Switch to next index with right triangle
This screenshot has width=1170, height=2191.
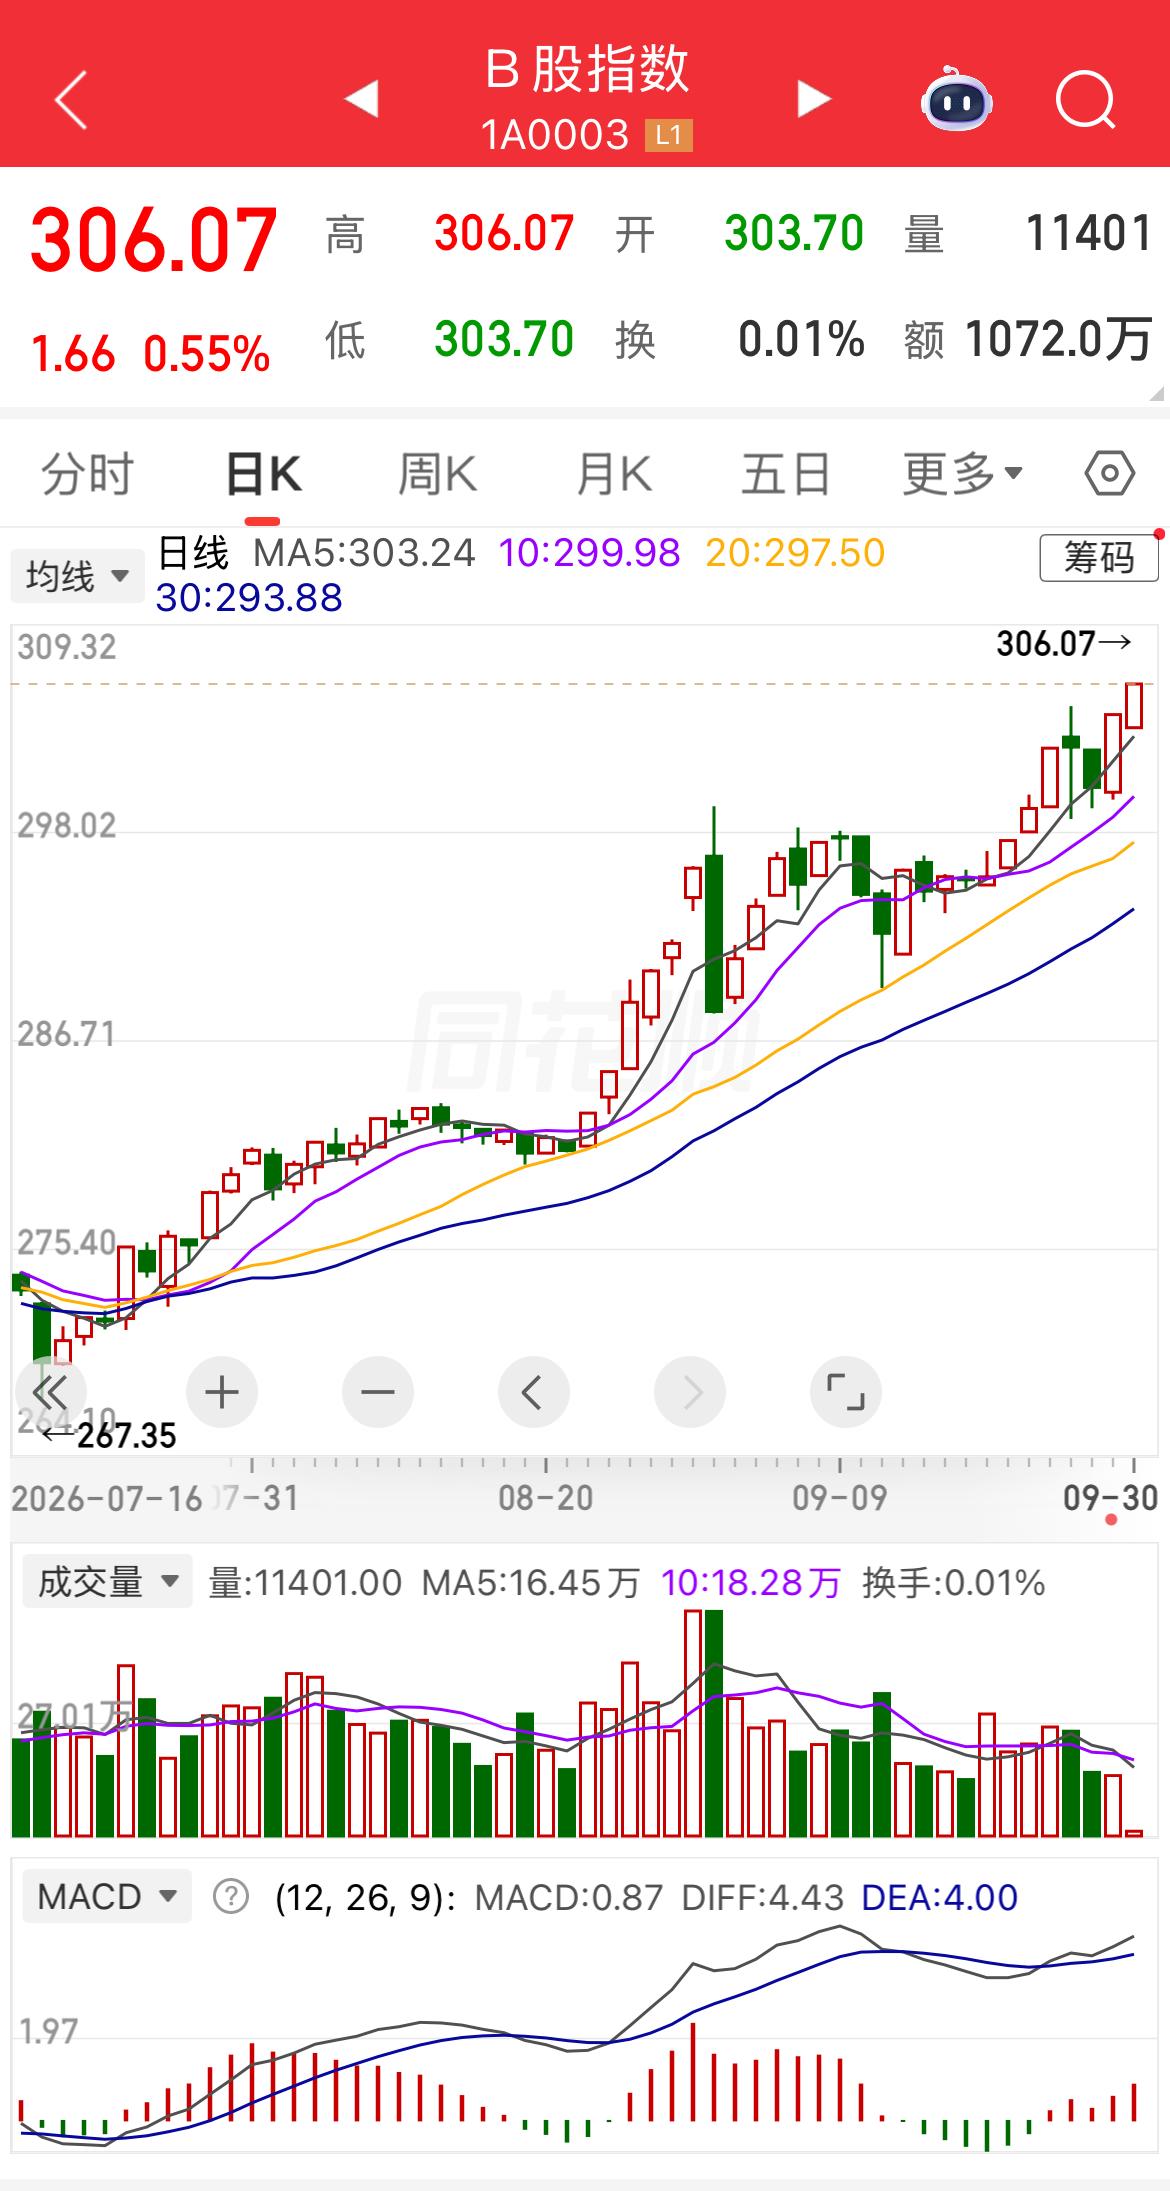(x=813, y=99)
